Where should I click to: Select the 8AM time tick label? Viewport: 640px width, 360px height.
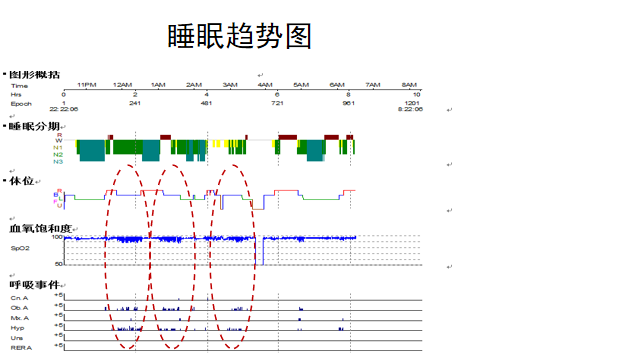[x=409, y=85]
